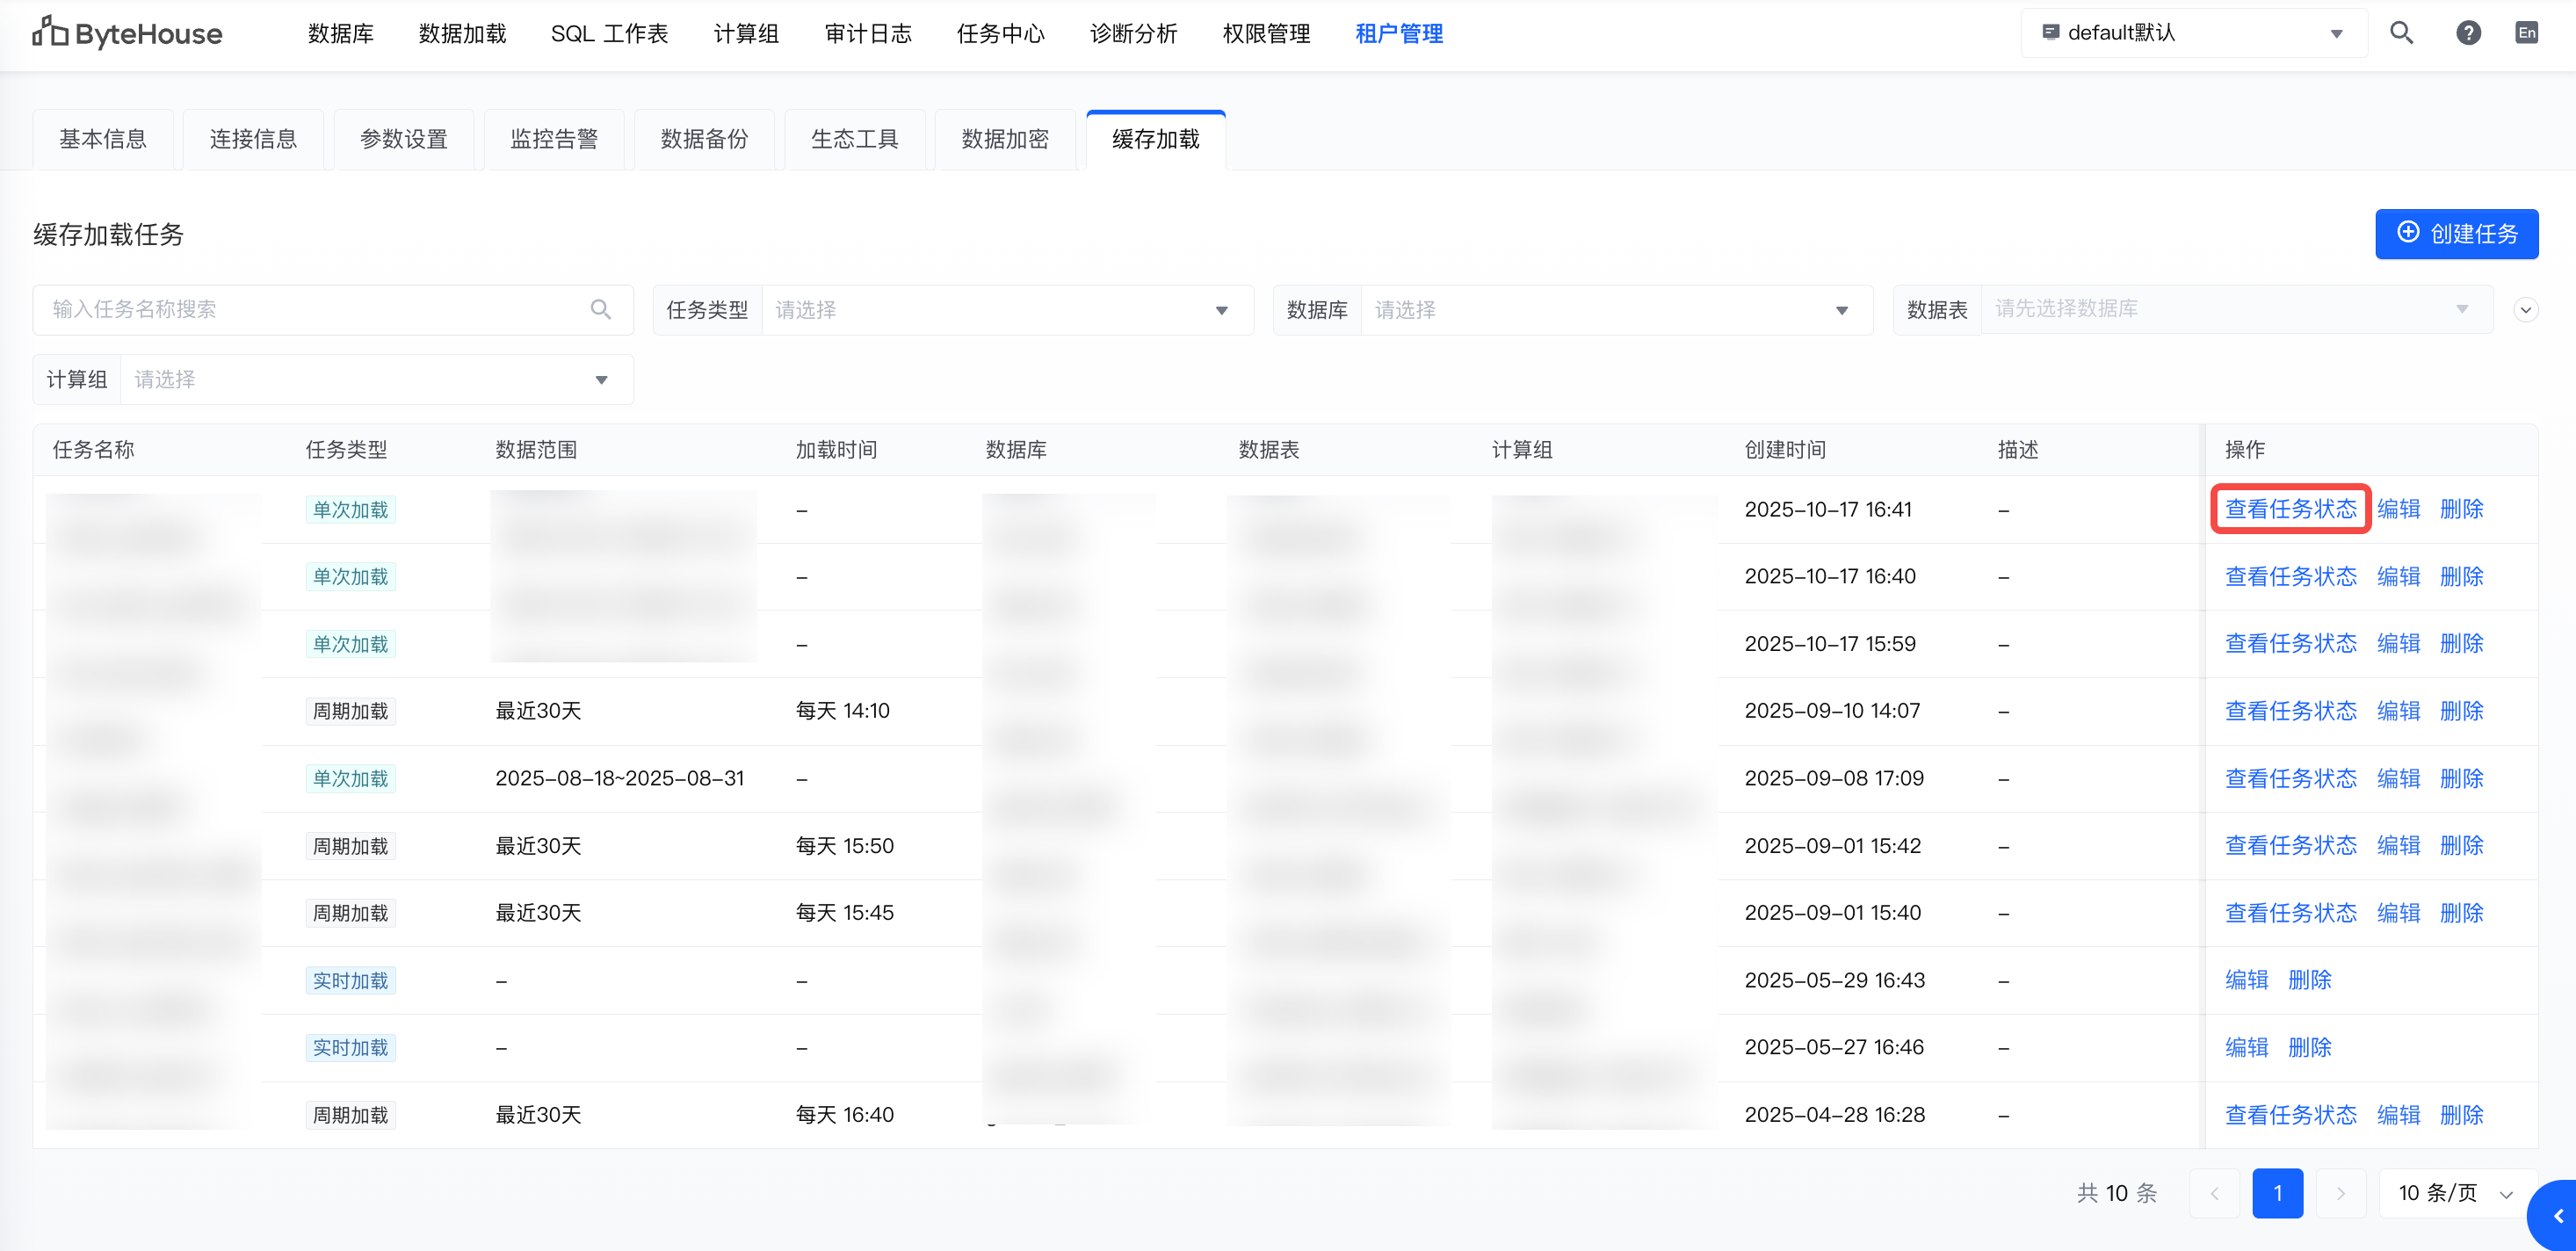
Task: Delete the 2025-05-29 16:43 realtime task
Action: [x=2309, y=980]
